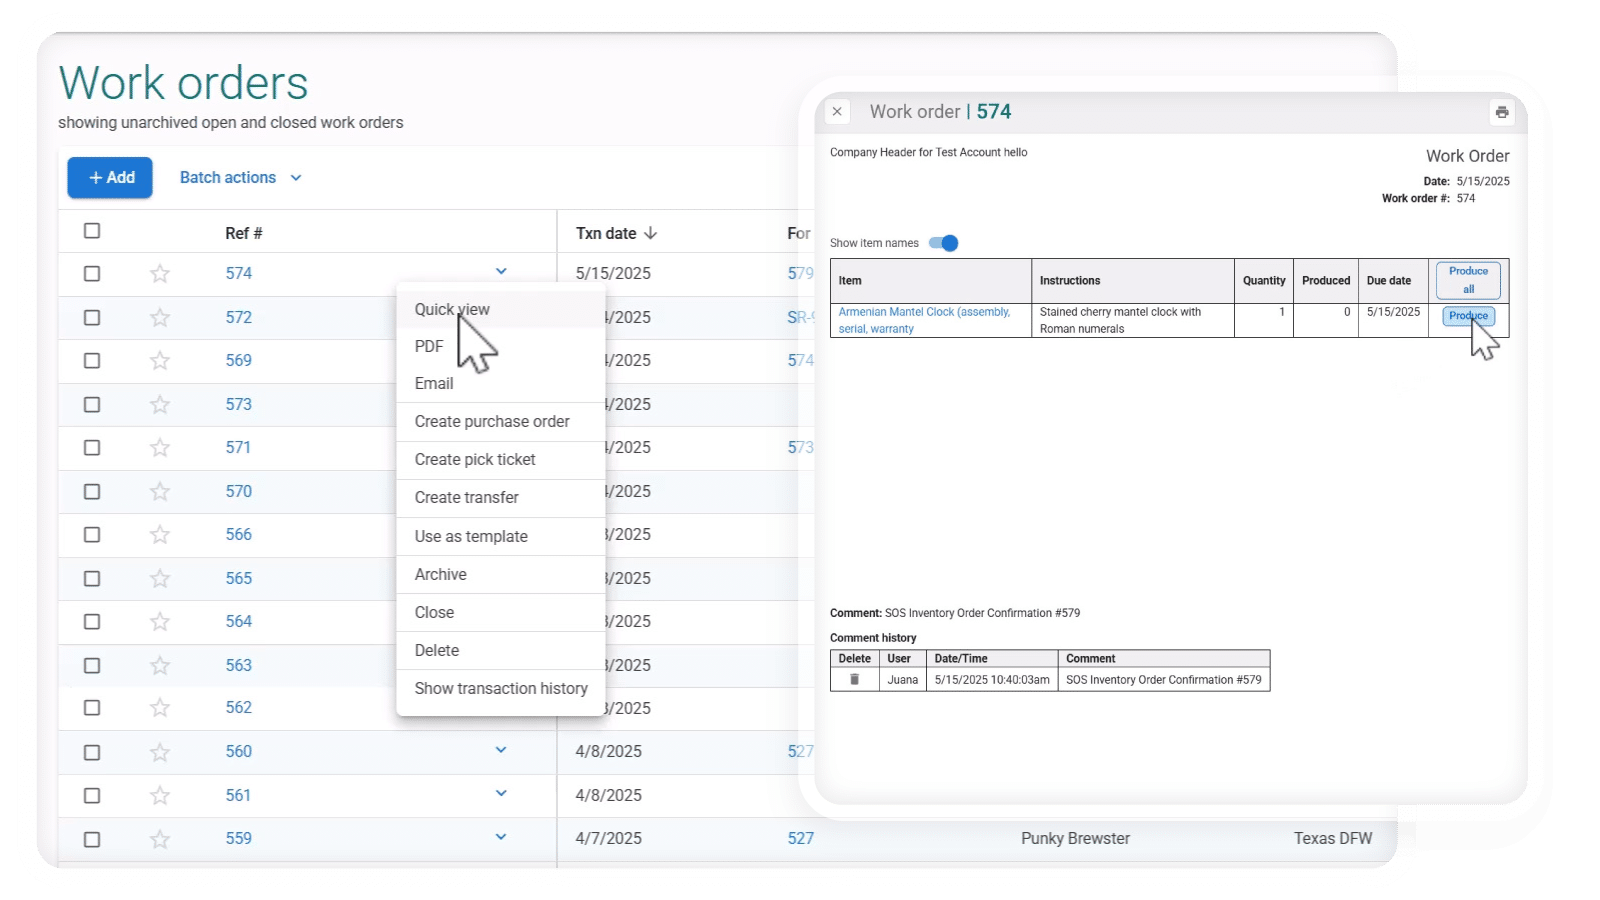Check the select-all checkbox in header

(x=92, y=231)
